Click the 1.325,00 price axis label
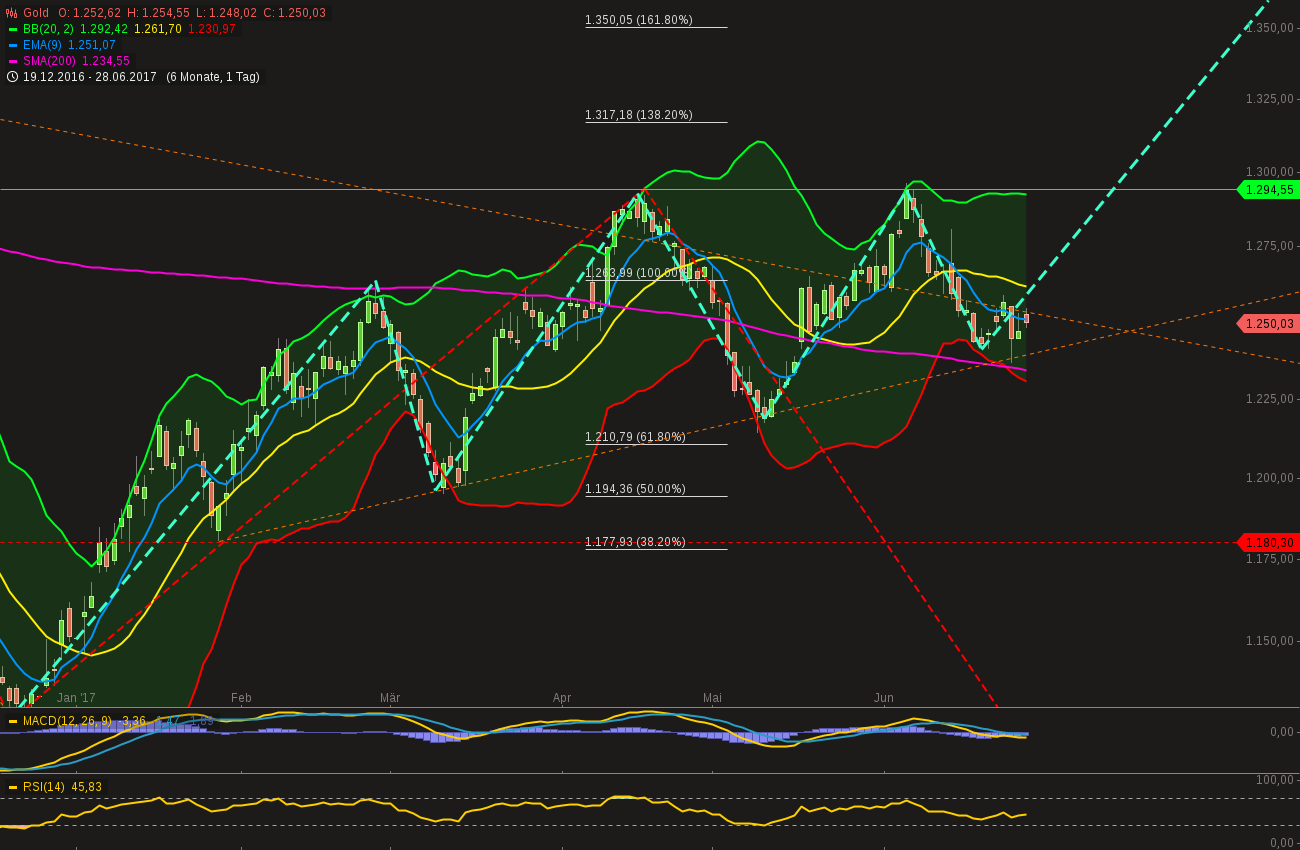Image resolution: width=1300 pixels, height=850 pixels. 1270,99
